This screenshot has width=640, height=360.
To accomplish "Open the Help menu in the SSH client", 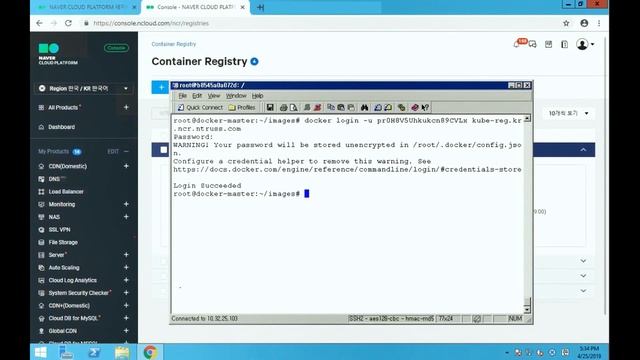I will coord(257,96).
